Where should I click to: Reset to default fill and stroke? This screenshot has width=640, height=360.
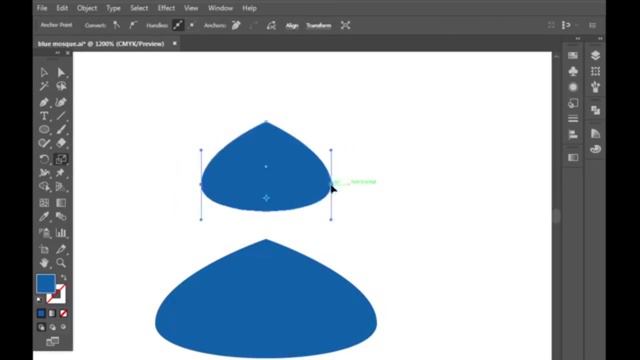click(x=39, y=300)
